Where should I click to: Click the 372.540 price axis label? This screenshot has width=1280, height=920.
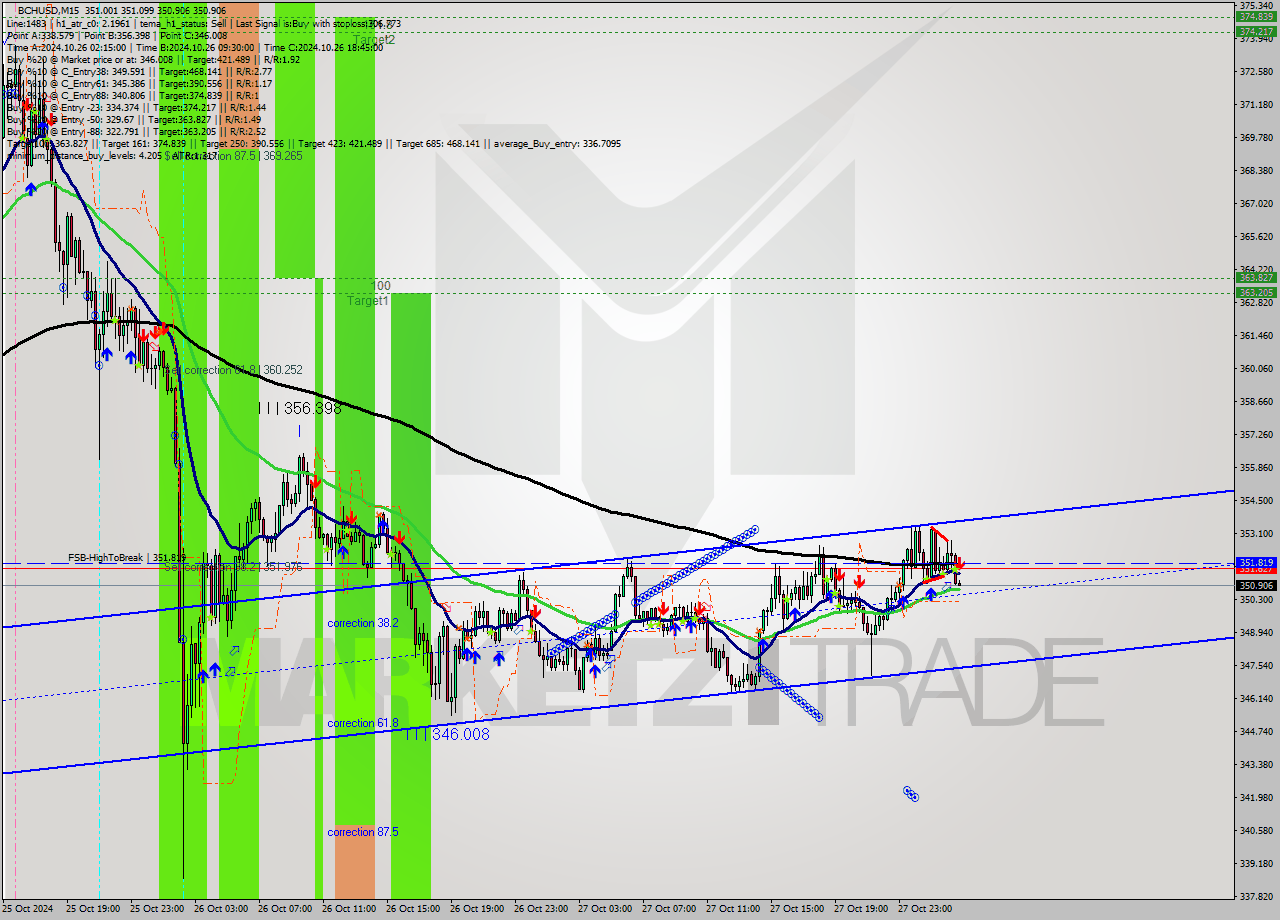click(1256, 71)
